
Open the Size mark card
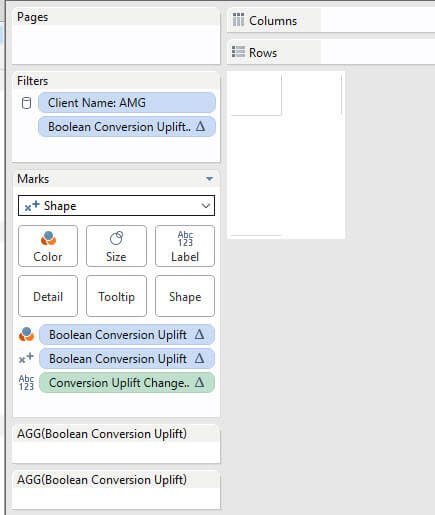point(116,246)
